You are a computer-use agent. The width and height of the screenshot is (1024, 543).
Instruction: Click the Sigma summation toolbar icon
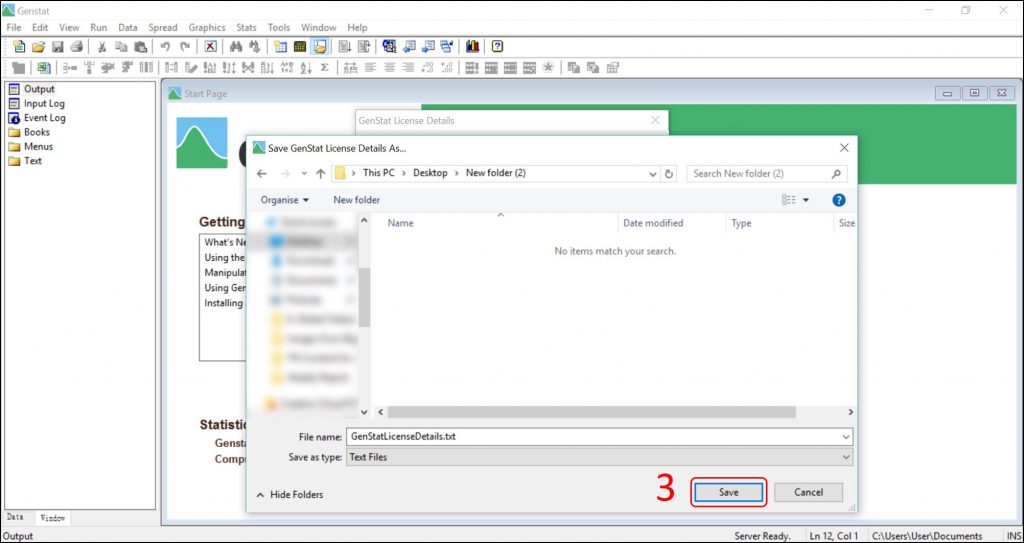coord(325,68)
